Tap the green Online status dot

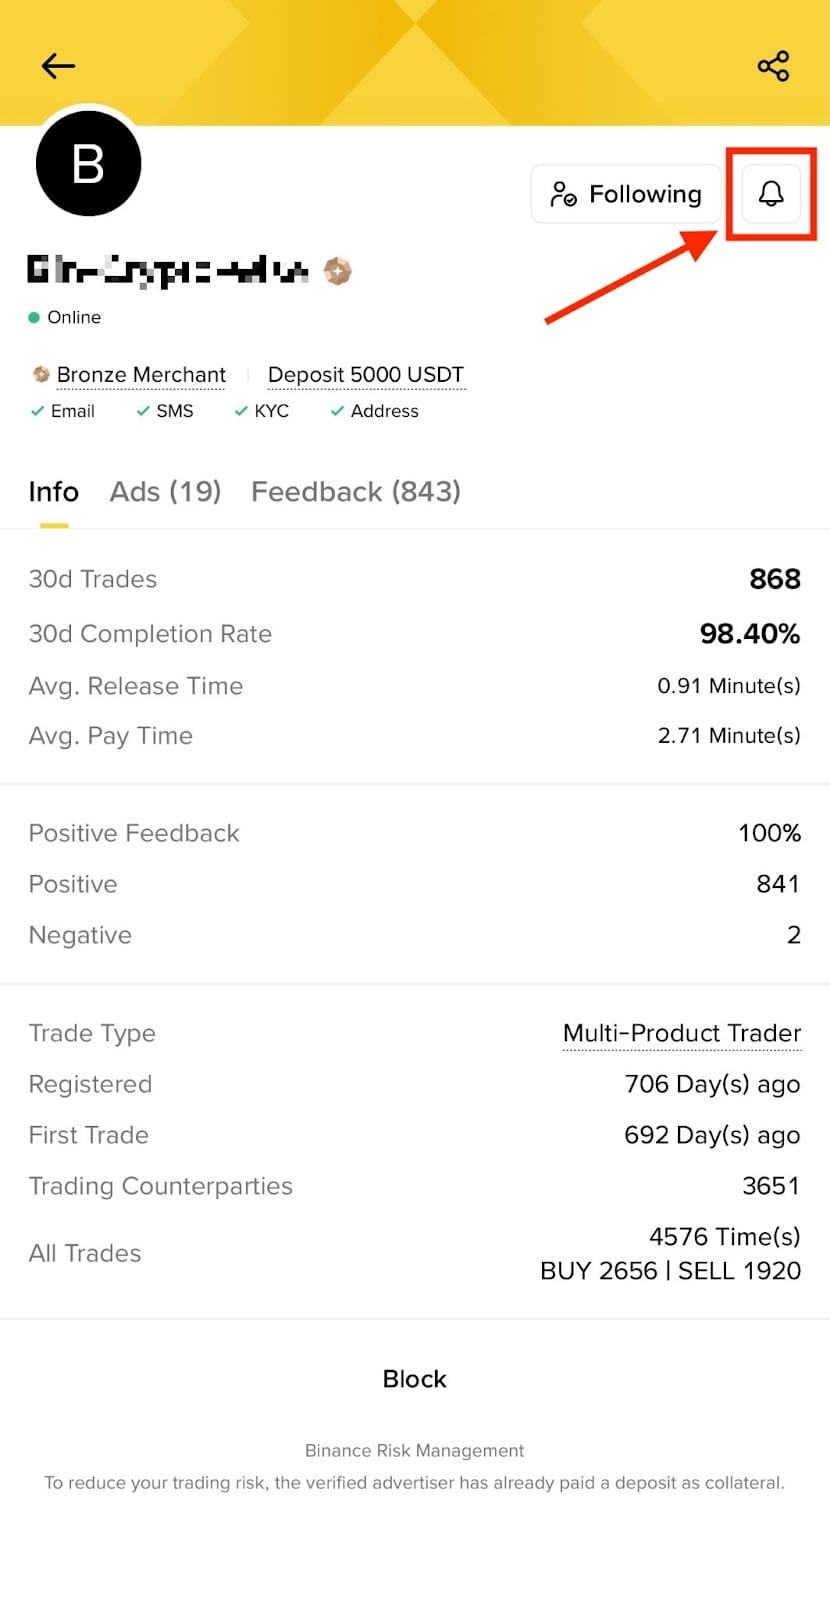pos(34,318)
